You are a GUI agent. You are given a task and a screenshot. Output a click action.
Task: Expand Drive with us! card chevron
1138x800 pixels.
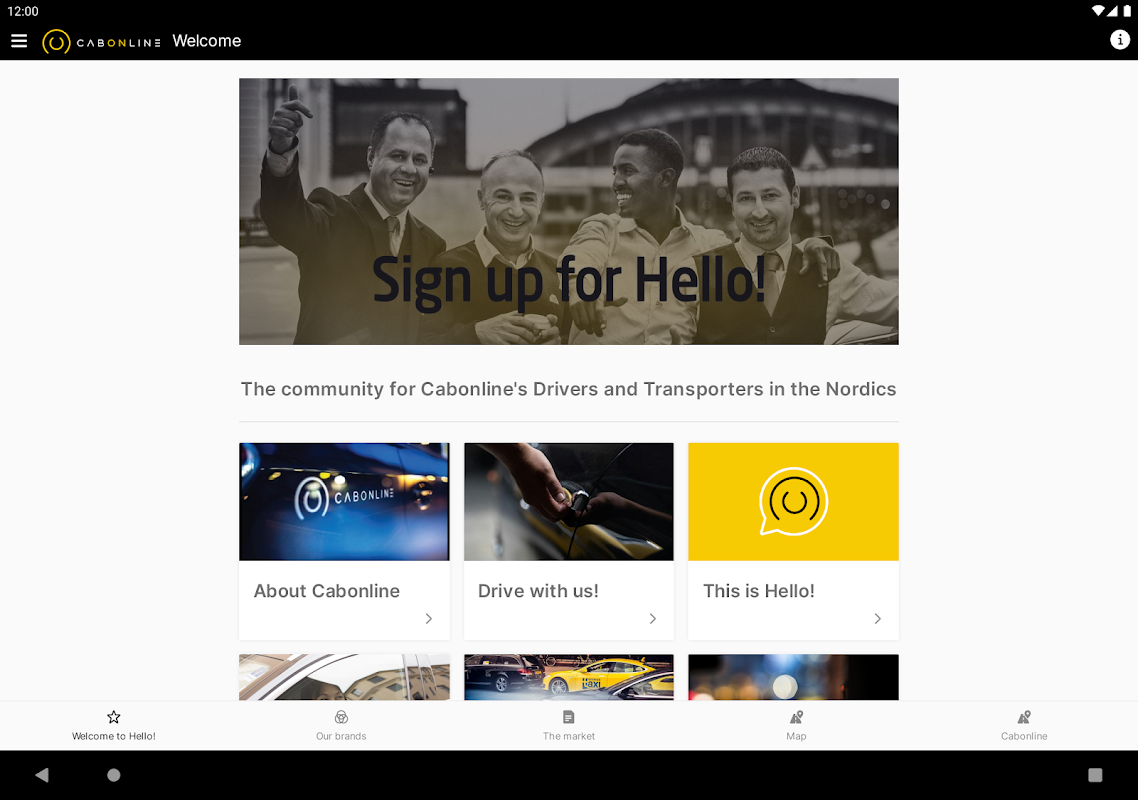coord(652,619)
